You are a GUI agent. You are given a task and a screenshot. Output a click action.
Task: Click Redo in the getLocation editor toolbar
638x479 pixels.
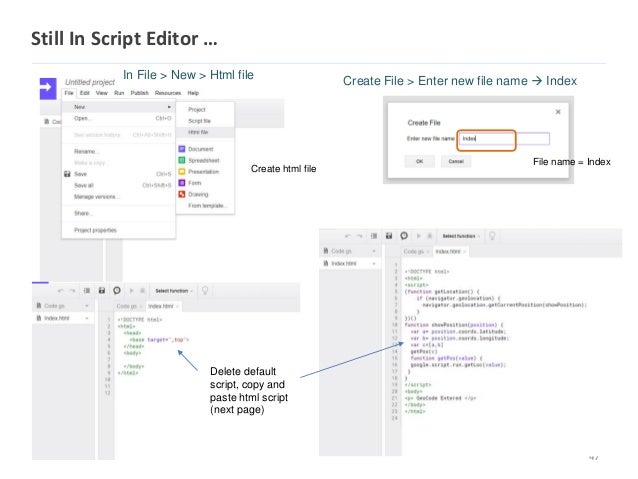(x=359, y=236)
